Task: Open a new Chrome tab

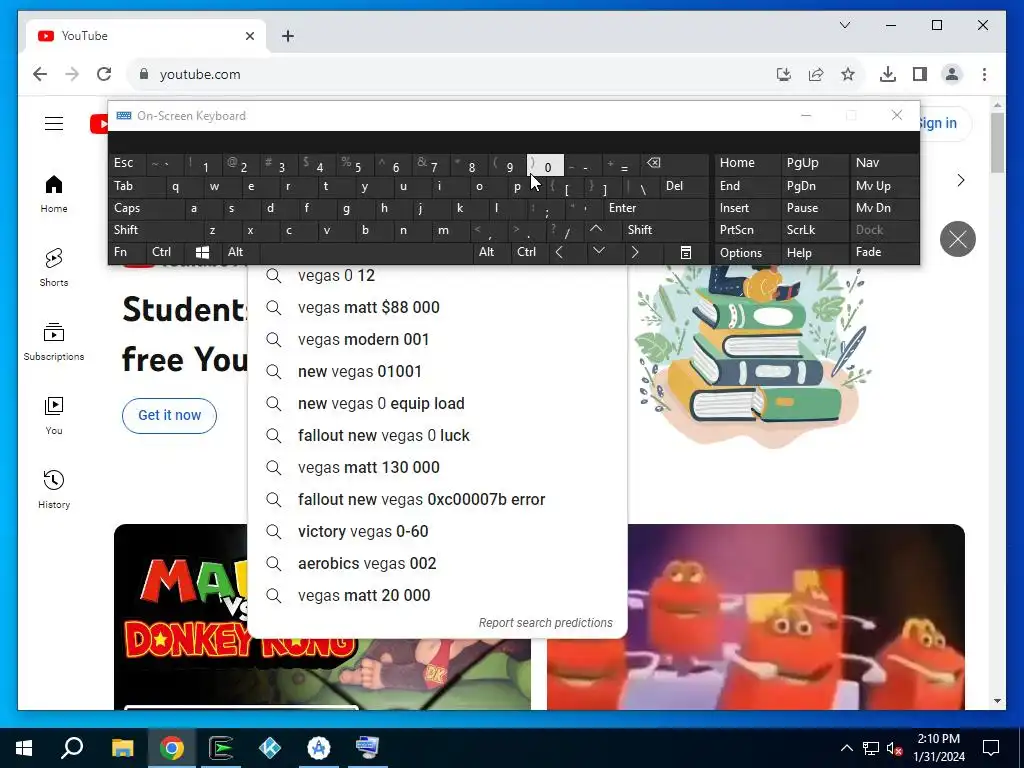Action: click(x=288, y=36)
